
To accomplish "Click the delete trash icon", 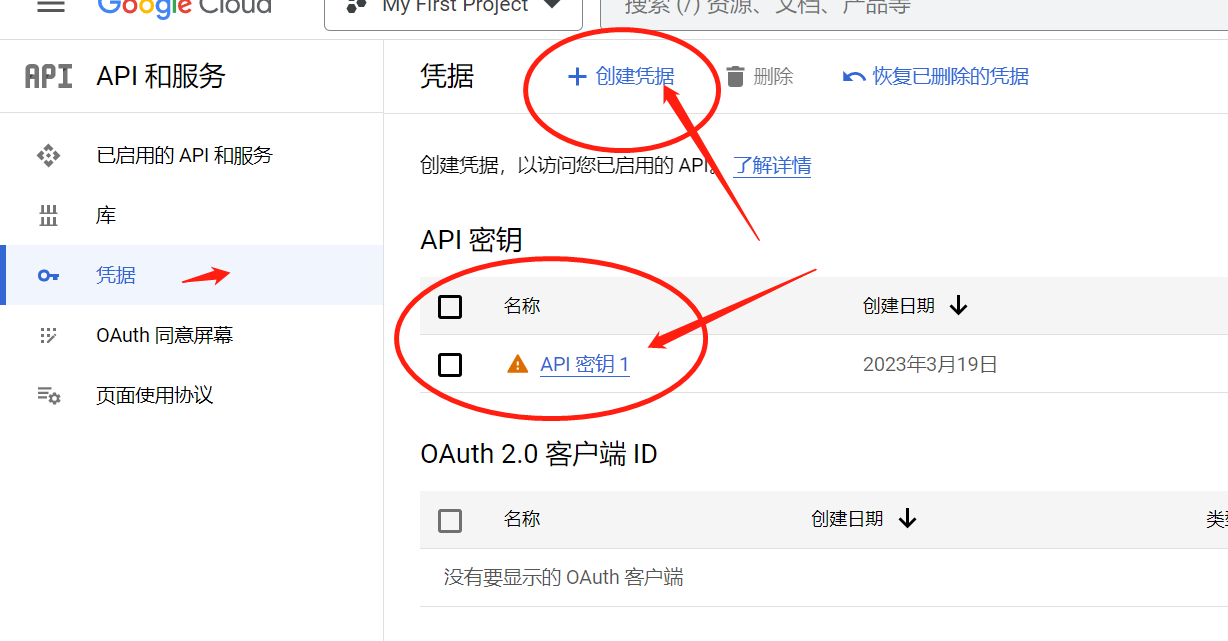I will pyautogui.click(x=734, y=76).
